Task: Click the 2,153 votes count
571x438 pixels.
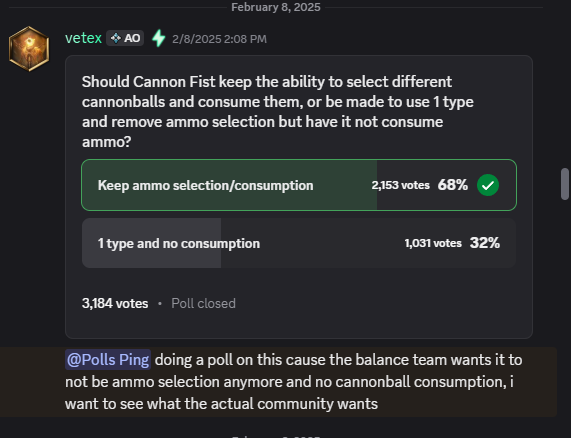Action: 401,185
